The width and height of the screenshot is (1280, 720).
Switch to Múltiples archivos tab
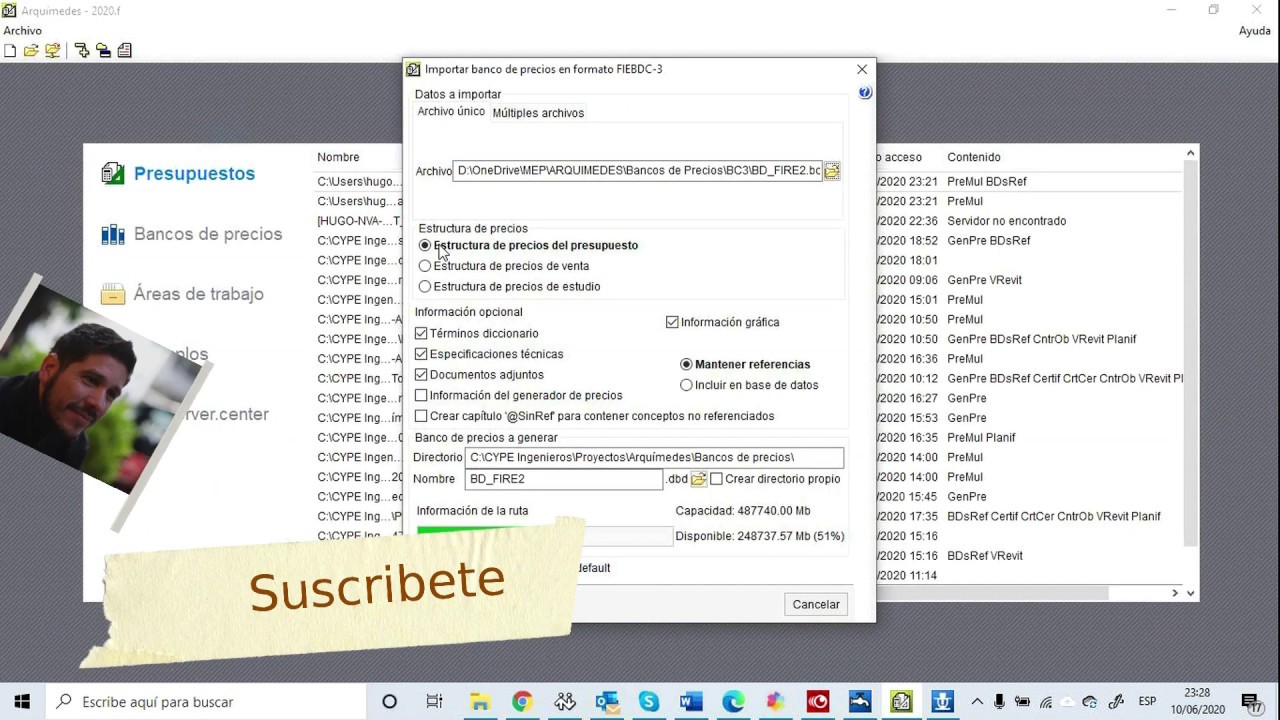[538, 113]
